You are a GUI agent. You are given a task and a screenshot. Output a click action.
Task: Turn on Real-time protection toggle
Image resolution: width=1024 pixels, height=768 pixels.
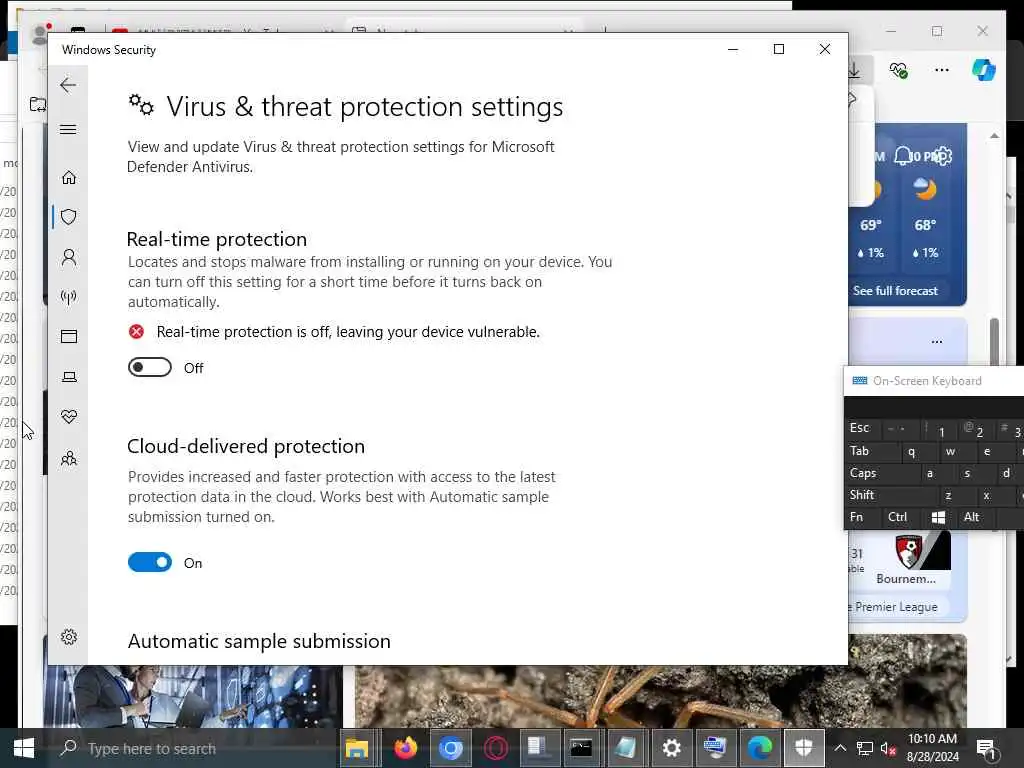pyautogui.click(x=150, y=368)
